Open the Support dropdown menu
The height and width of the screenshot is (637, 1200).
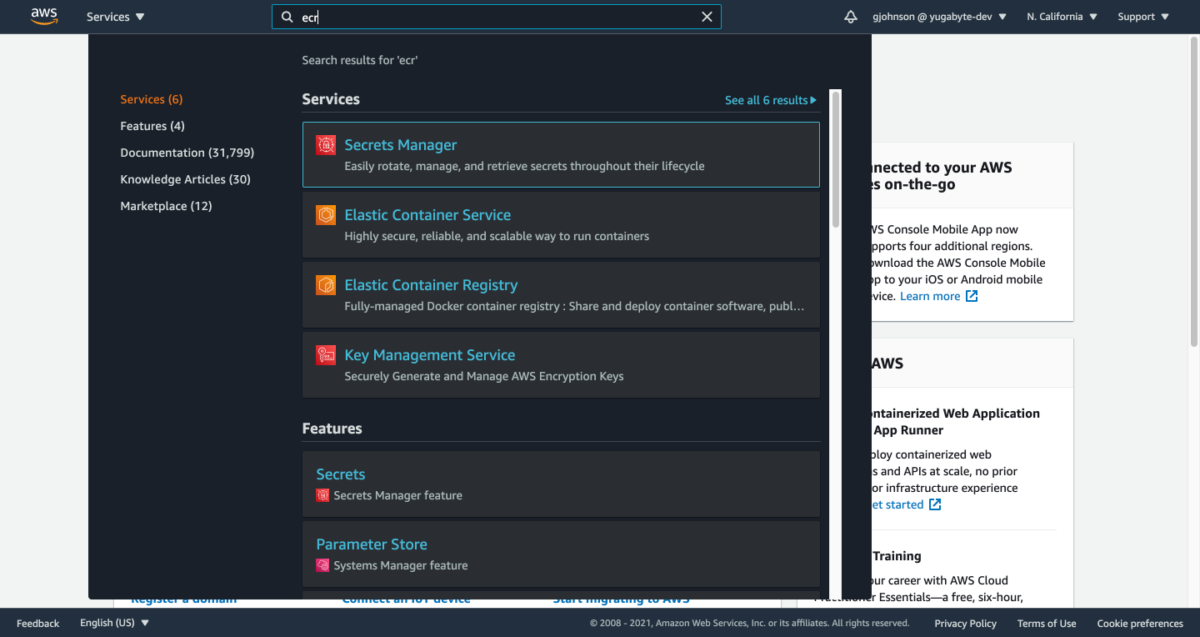(x=1141, y=16)
